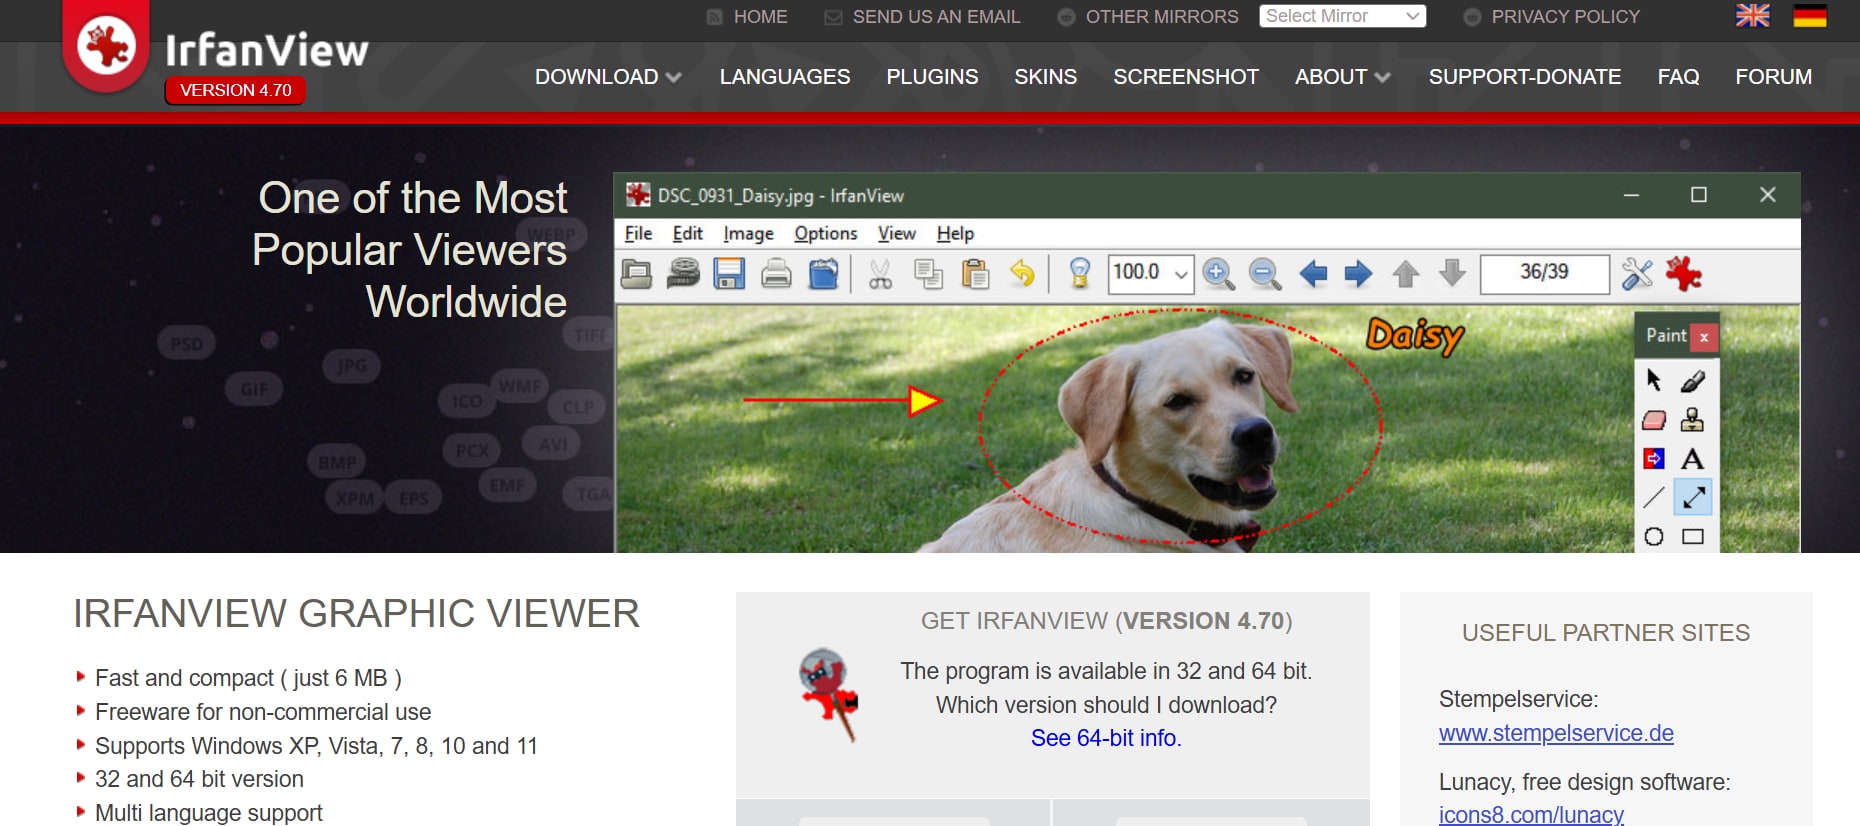Viewport: 1860px width, 826px height.
Task: Open the Edit menu in IrfanView window
Action: click(687, 233)
